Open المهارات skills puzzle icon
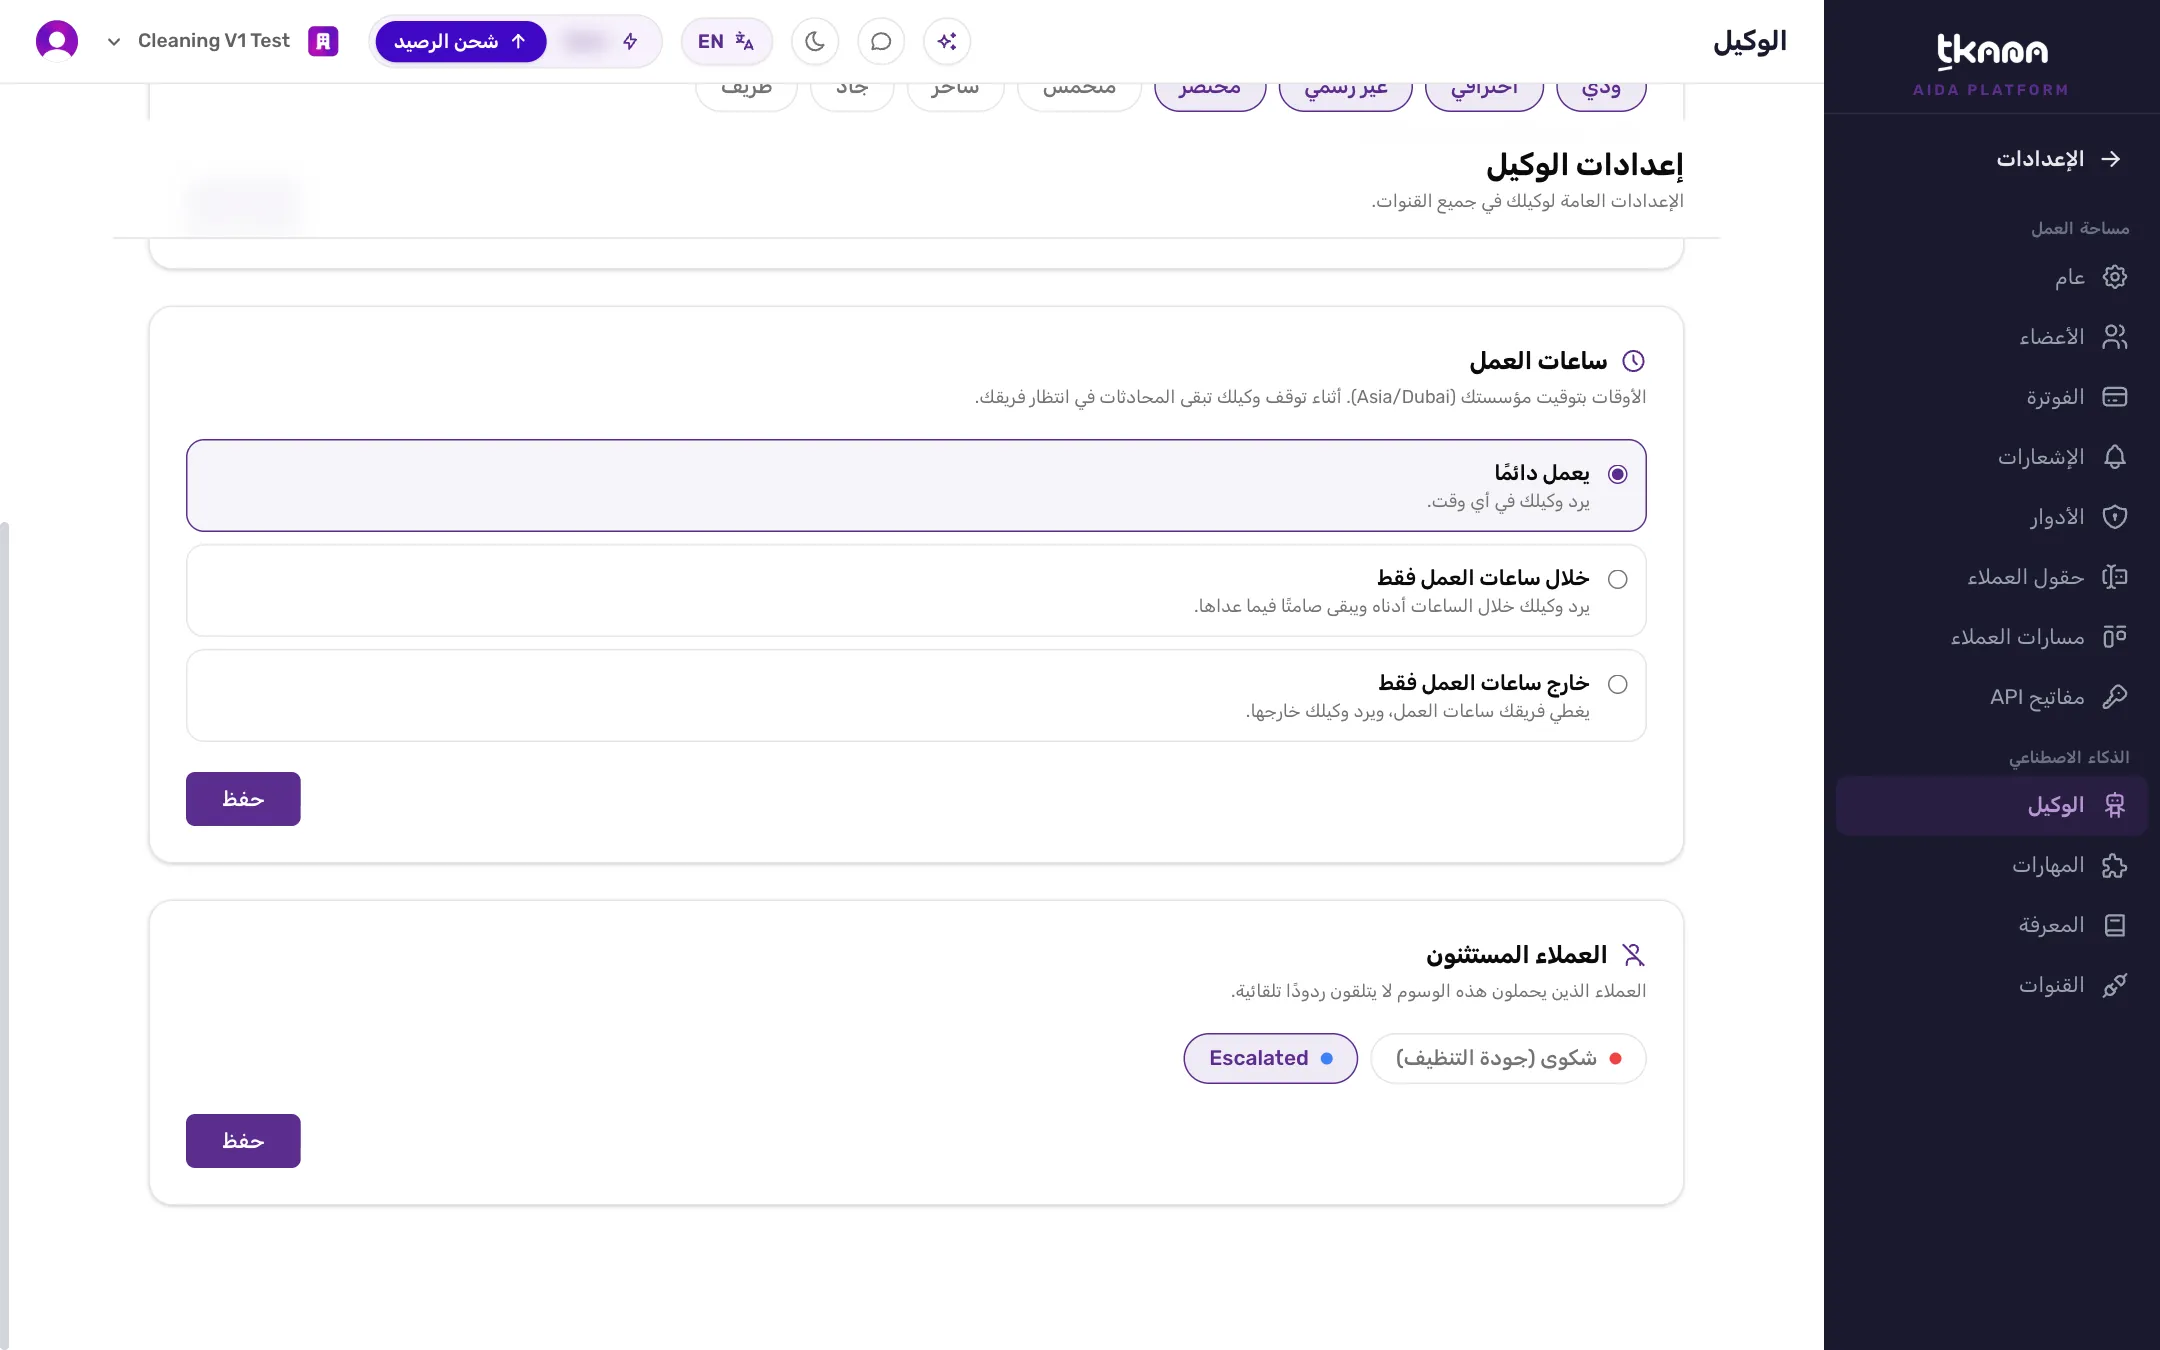The width and height of the screenshot is (2160, 1350). pos(2114,866)
